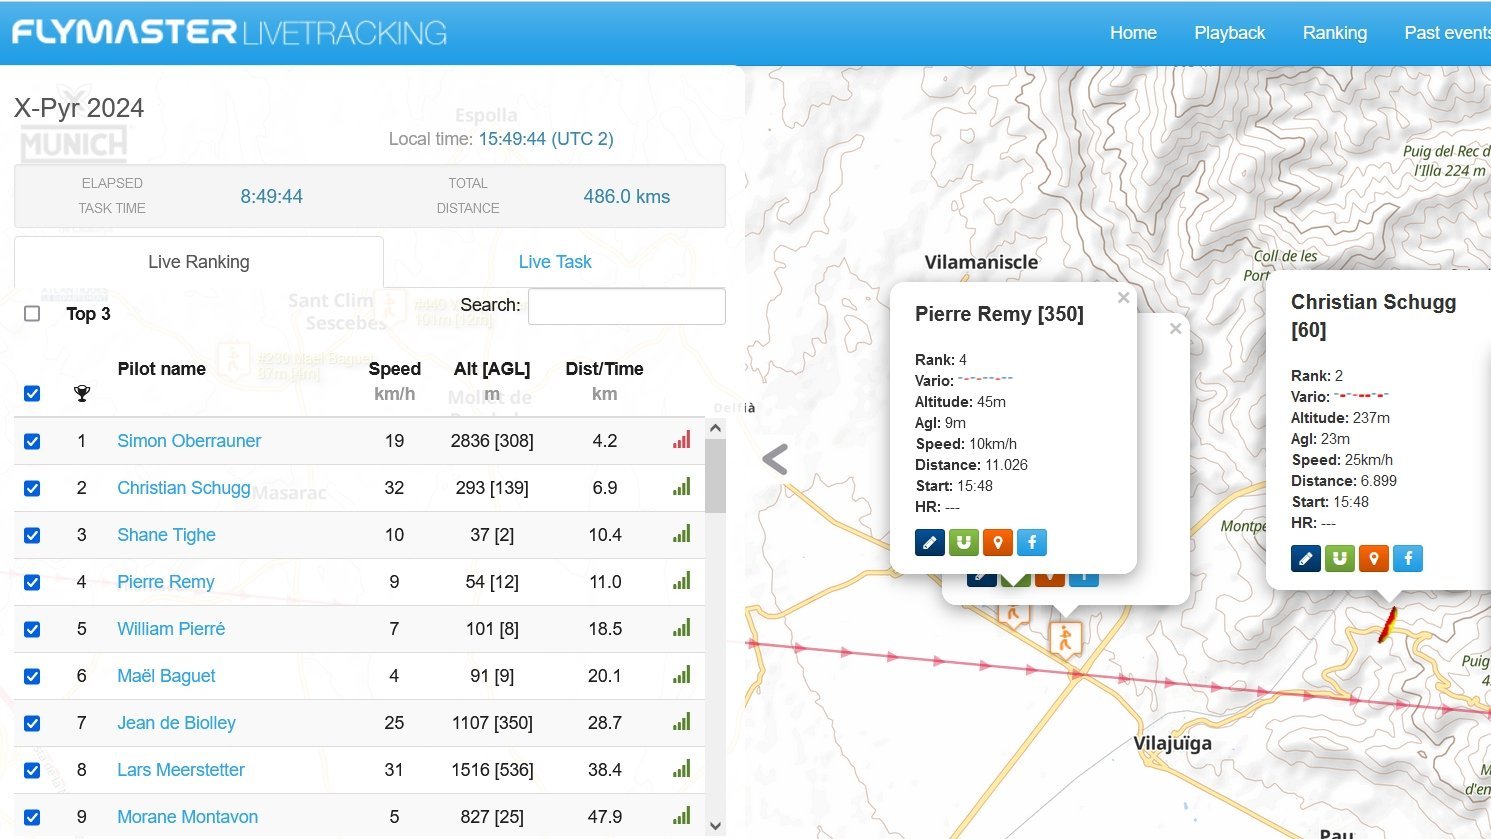Uncheck Simon Oberrauner's checkbox

tap(32, 441)
